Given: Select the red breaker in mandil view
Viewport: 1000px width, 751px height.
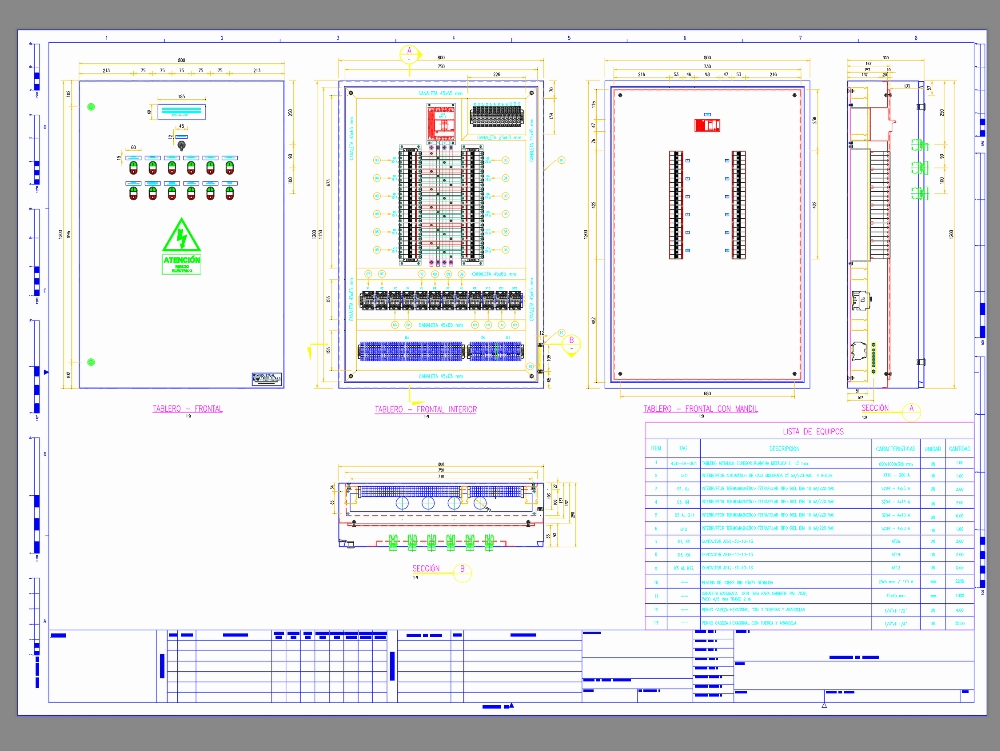Looking at the screenshot, I should (707, 124).
